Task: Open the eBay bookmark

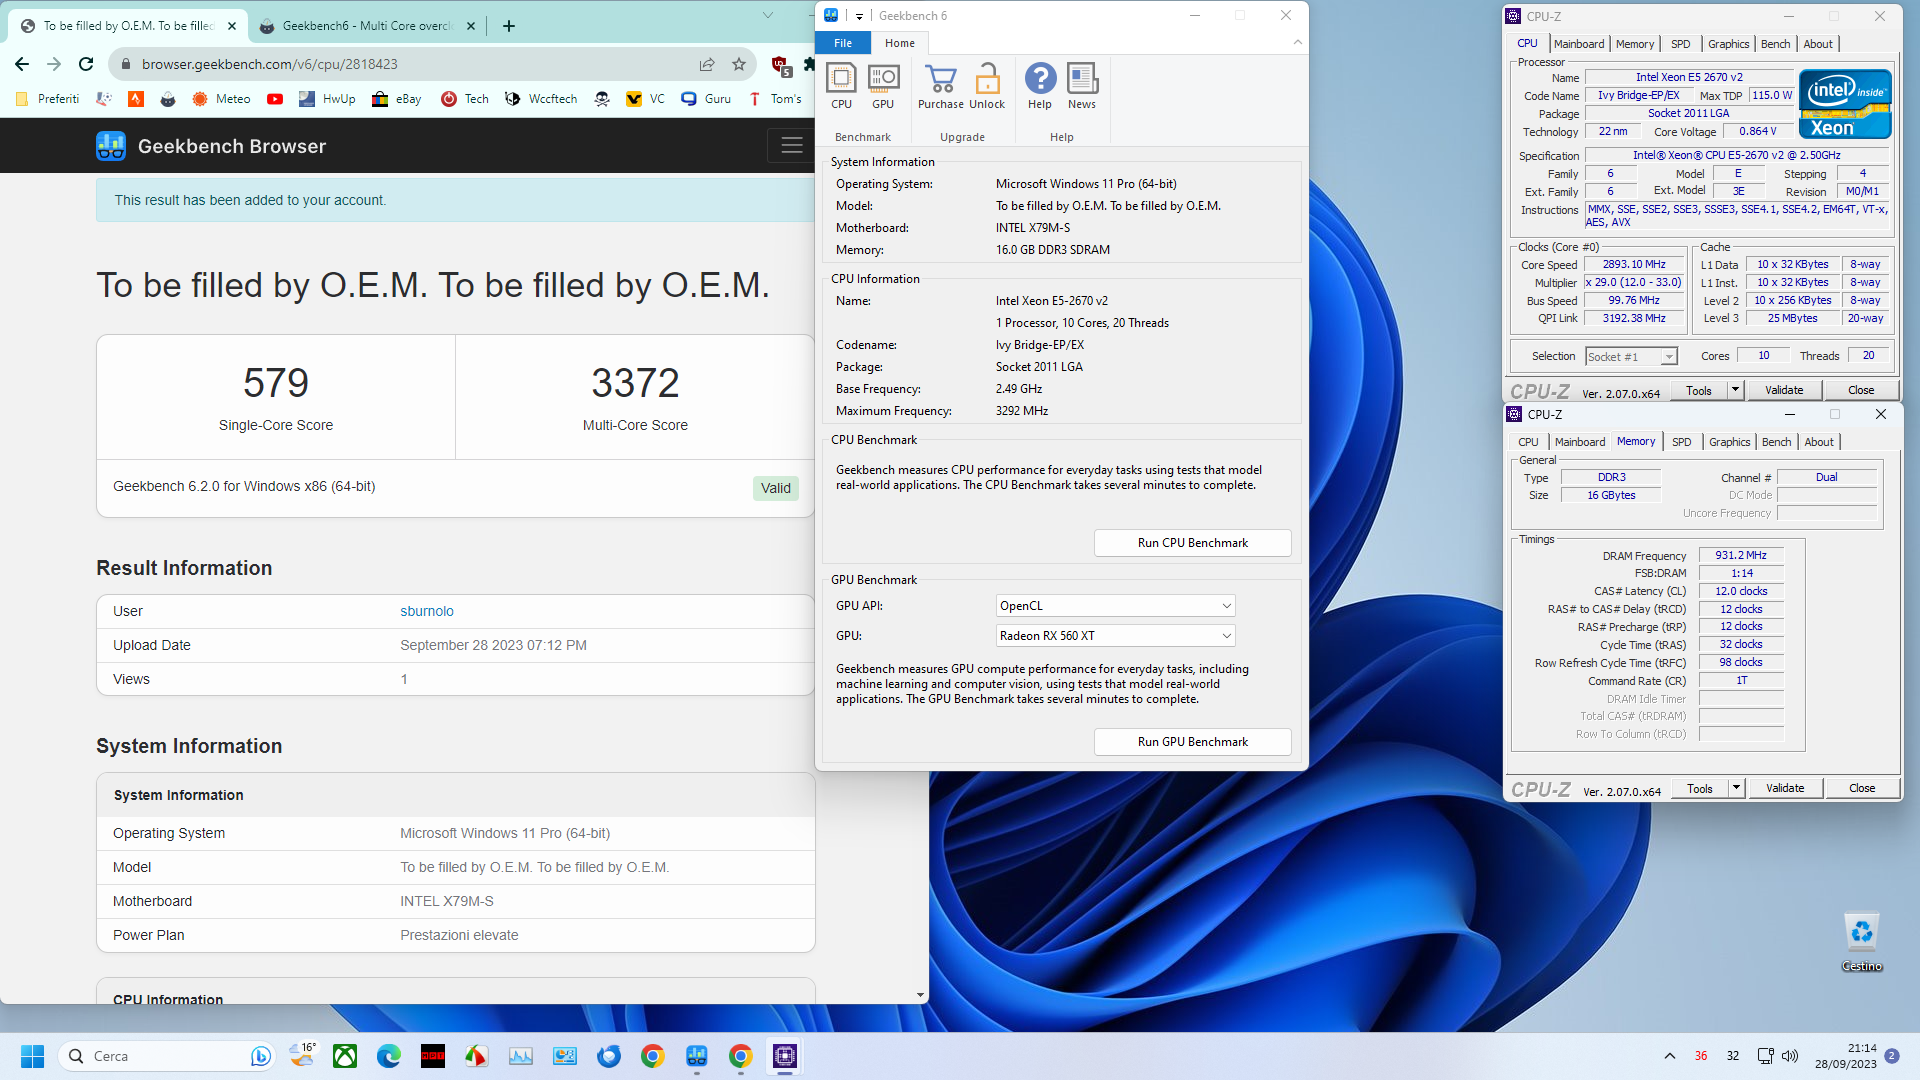Action: (397, 99)
